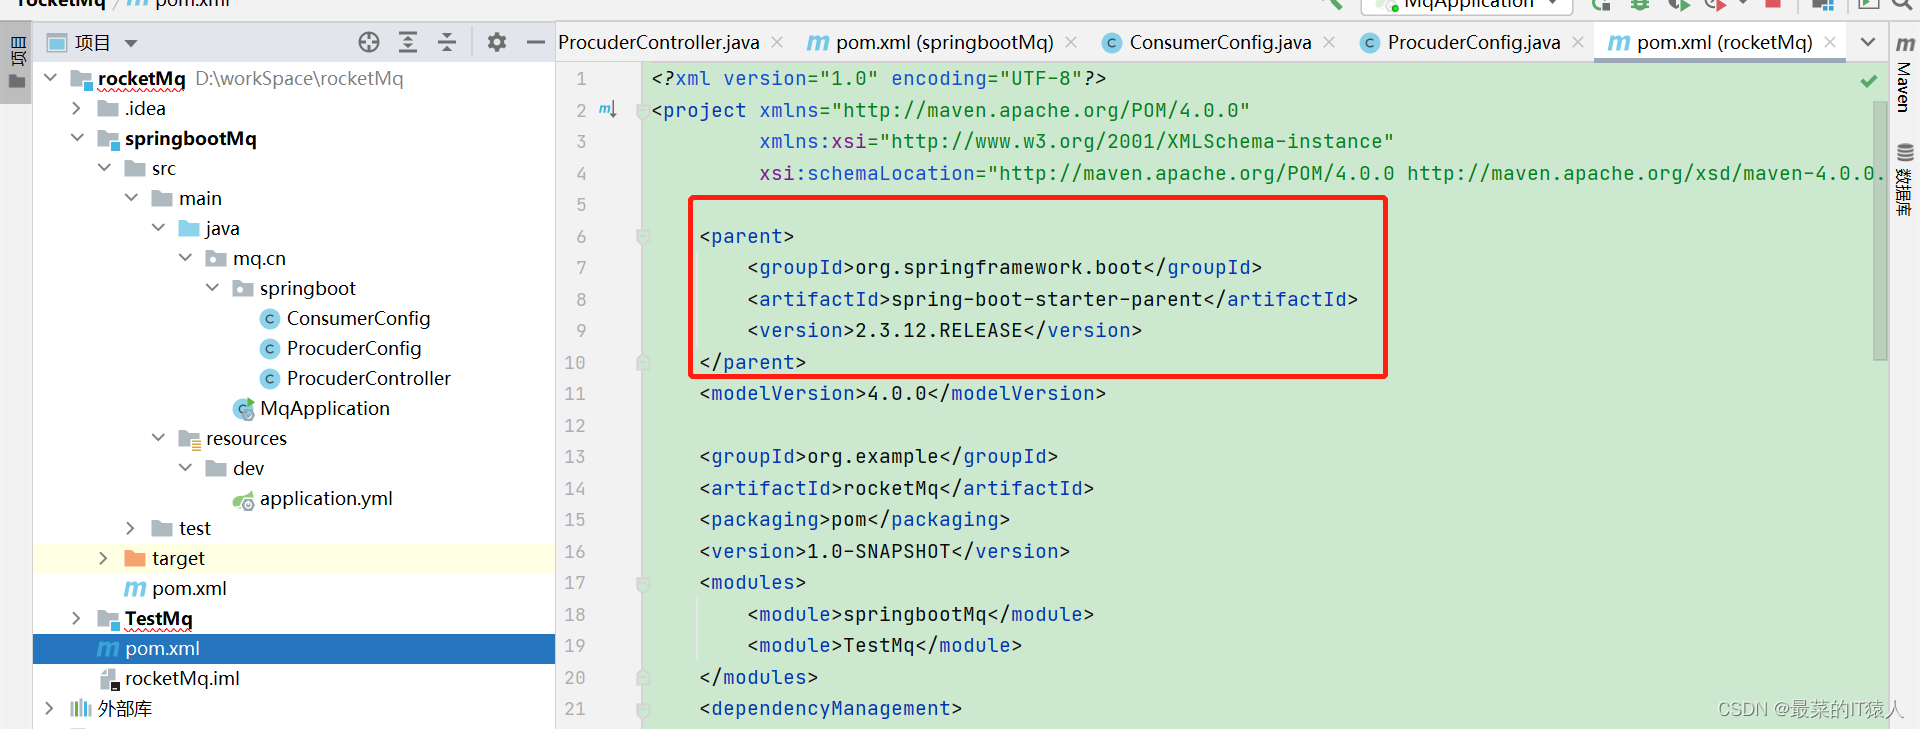Collapse the rocketMq root node
This screenshot has height=729, width=1920.
point(50,78)
